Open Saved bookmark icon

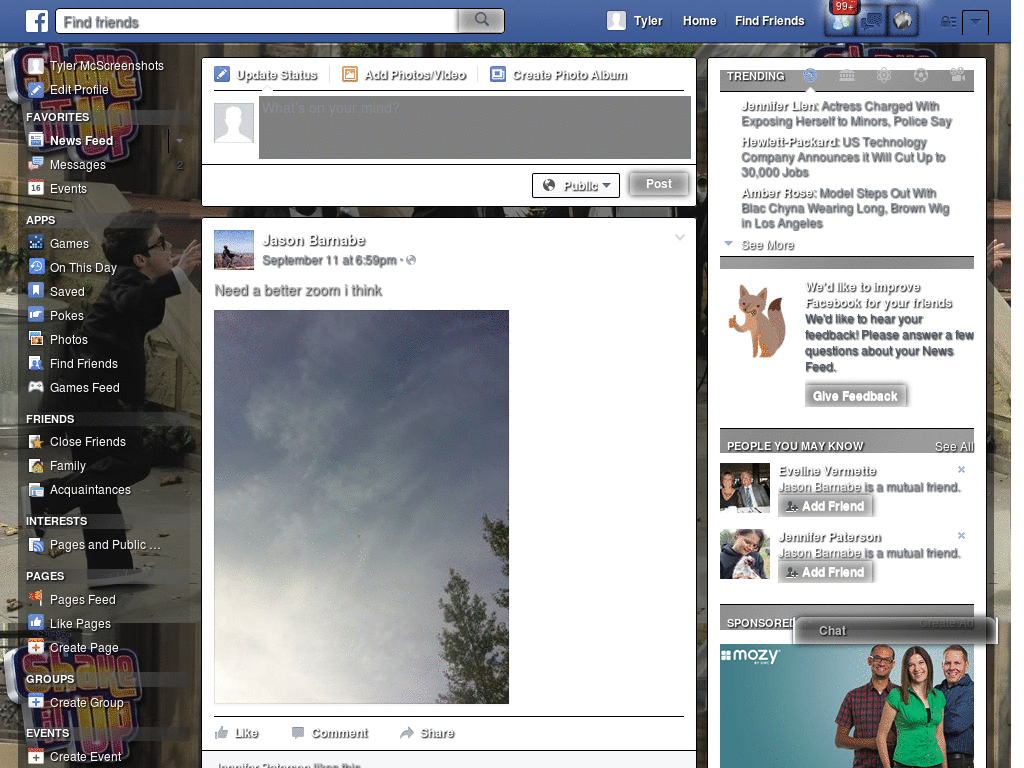tap(36, 291)
